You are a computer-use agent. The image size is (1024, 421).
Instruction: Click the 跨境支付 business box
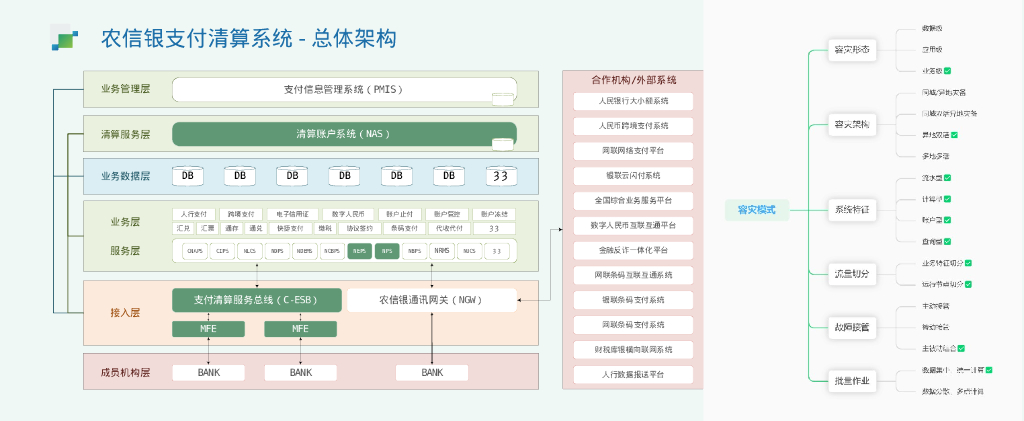(240, 214)
